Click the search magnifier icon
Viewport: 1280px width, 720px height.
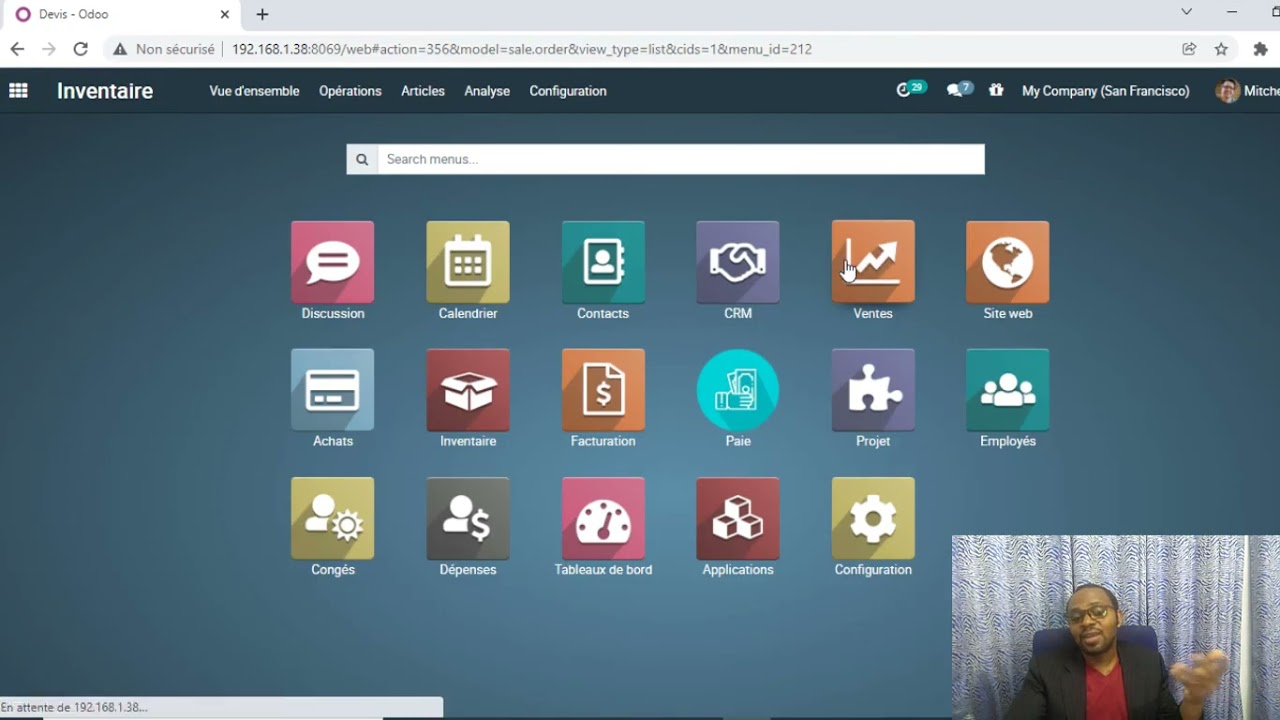pyautogui.click(x=362, y=159)
